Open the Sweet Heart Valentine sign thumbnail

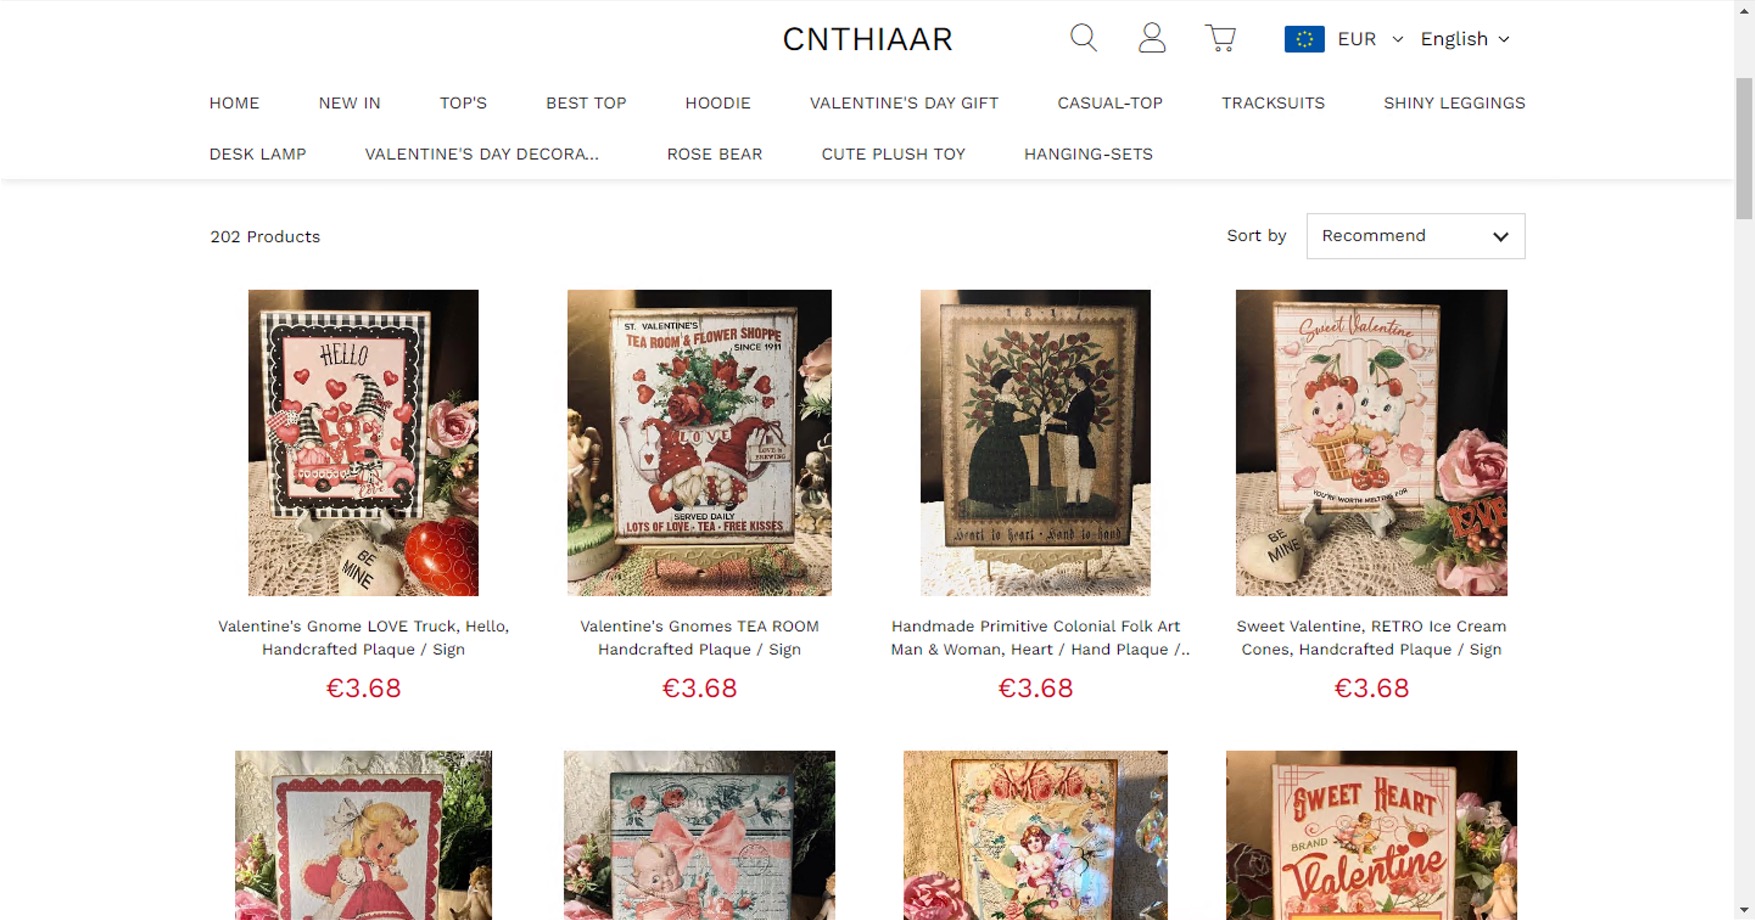tap(1371, 835)
